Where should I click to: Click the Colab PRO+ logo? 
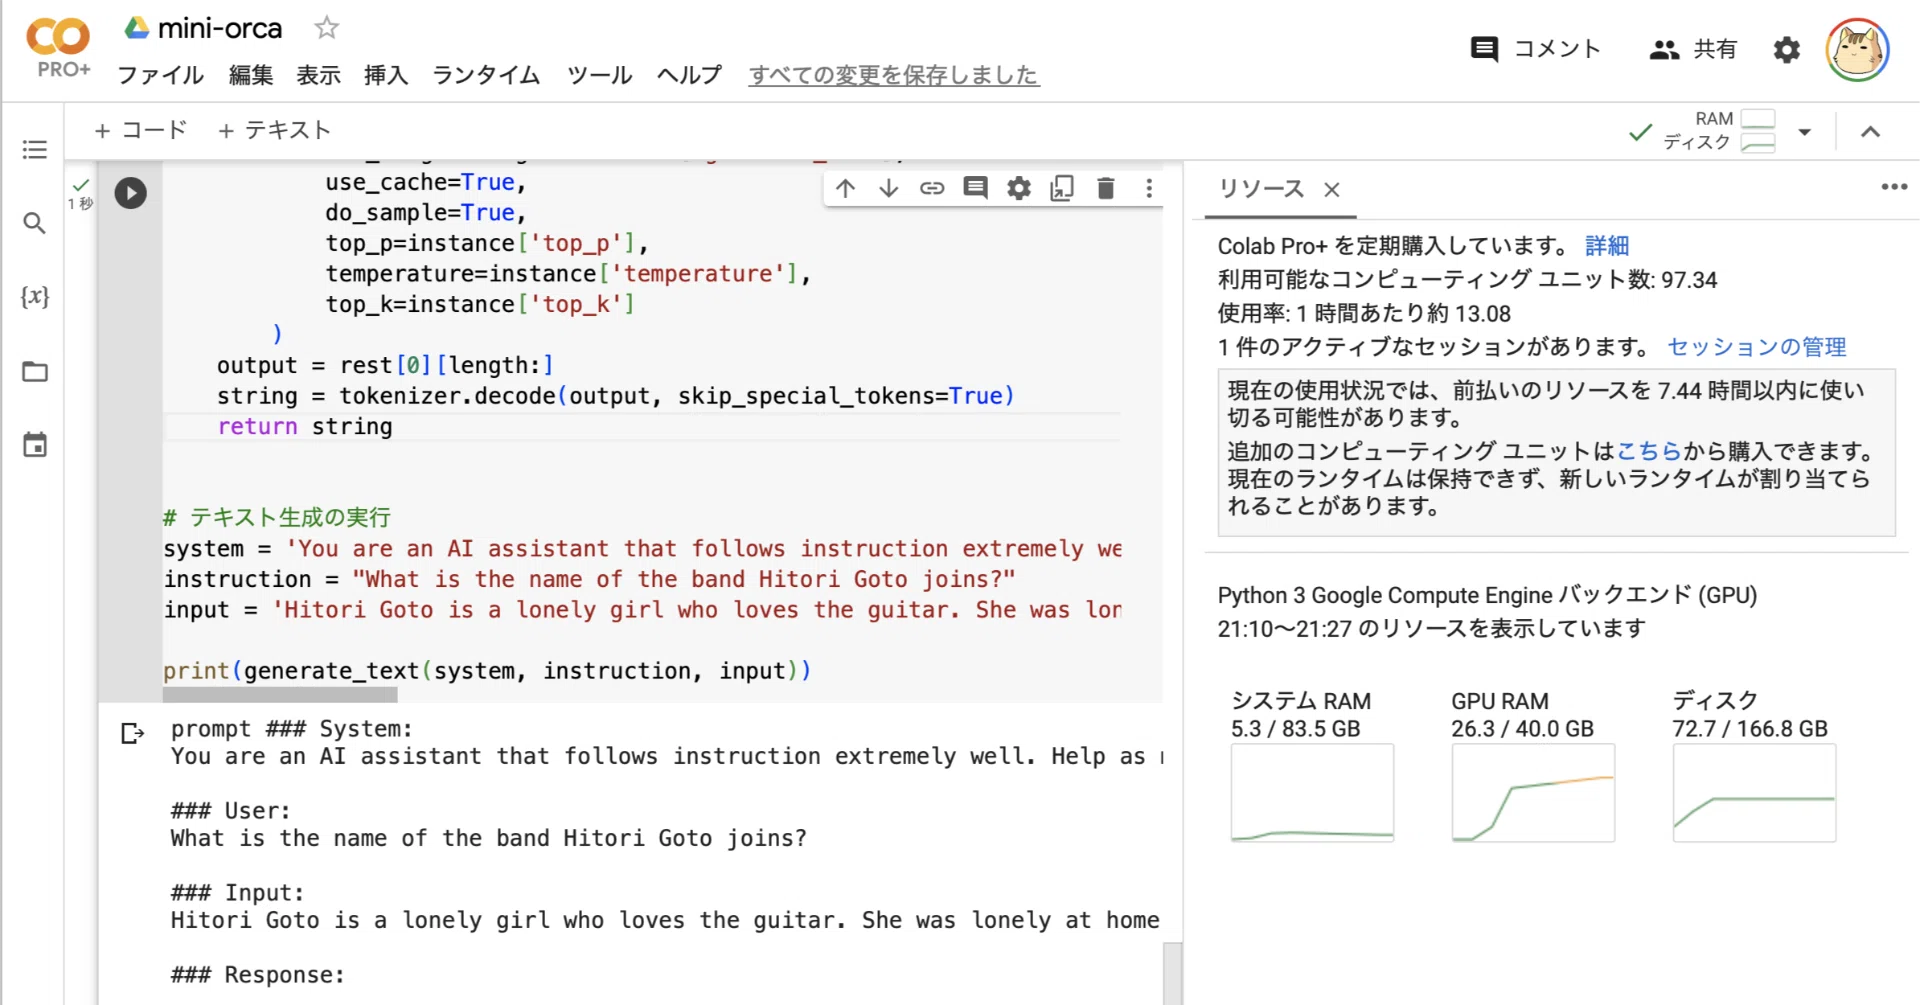(x=58, y=47)
